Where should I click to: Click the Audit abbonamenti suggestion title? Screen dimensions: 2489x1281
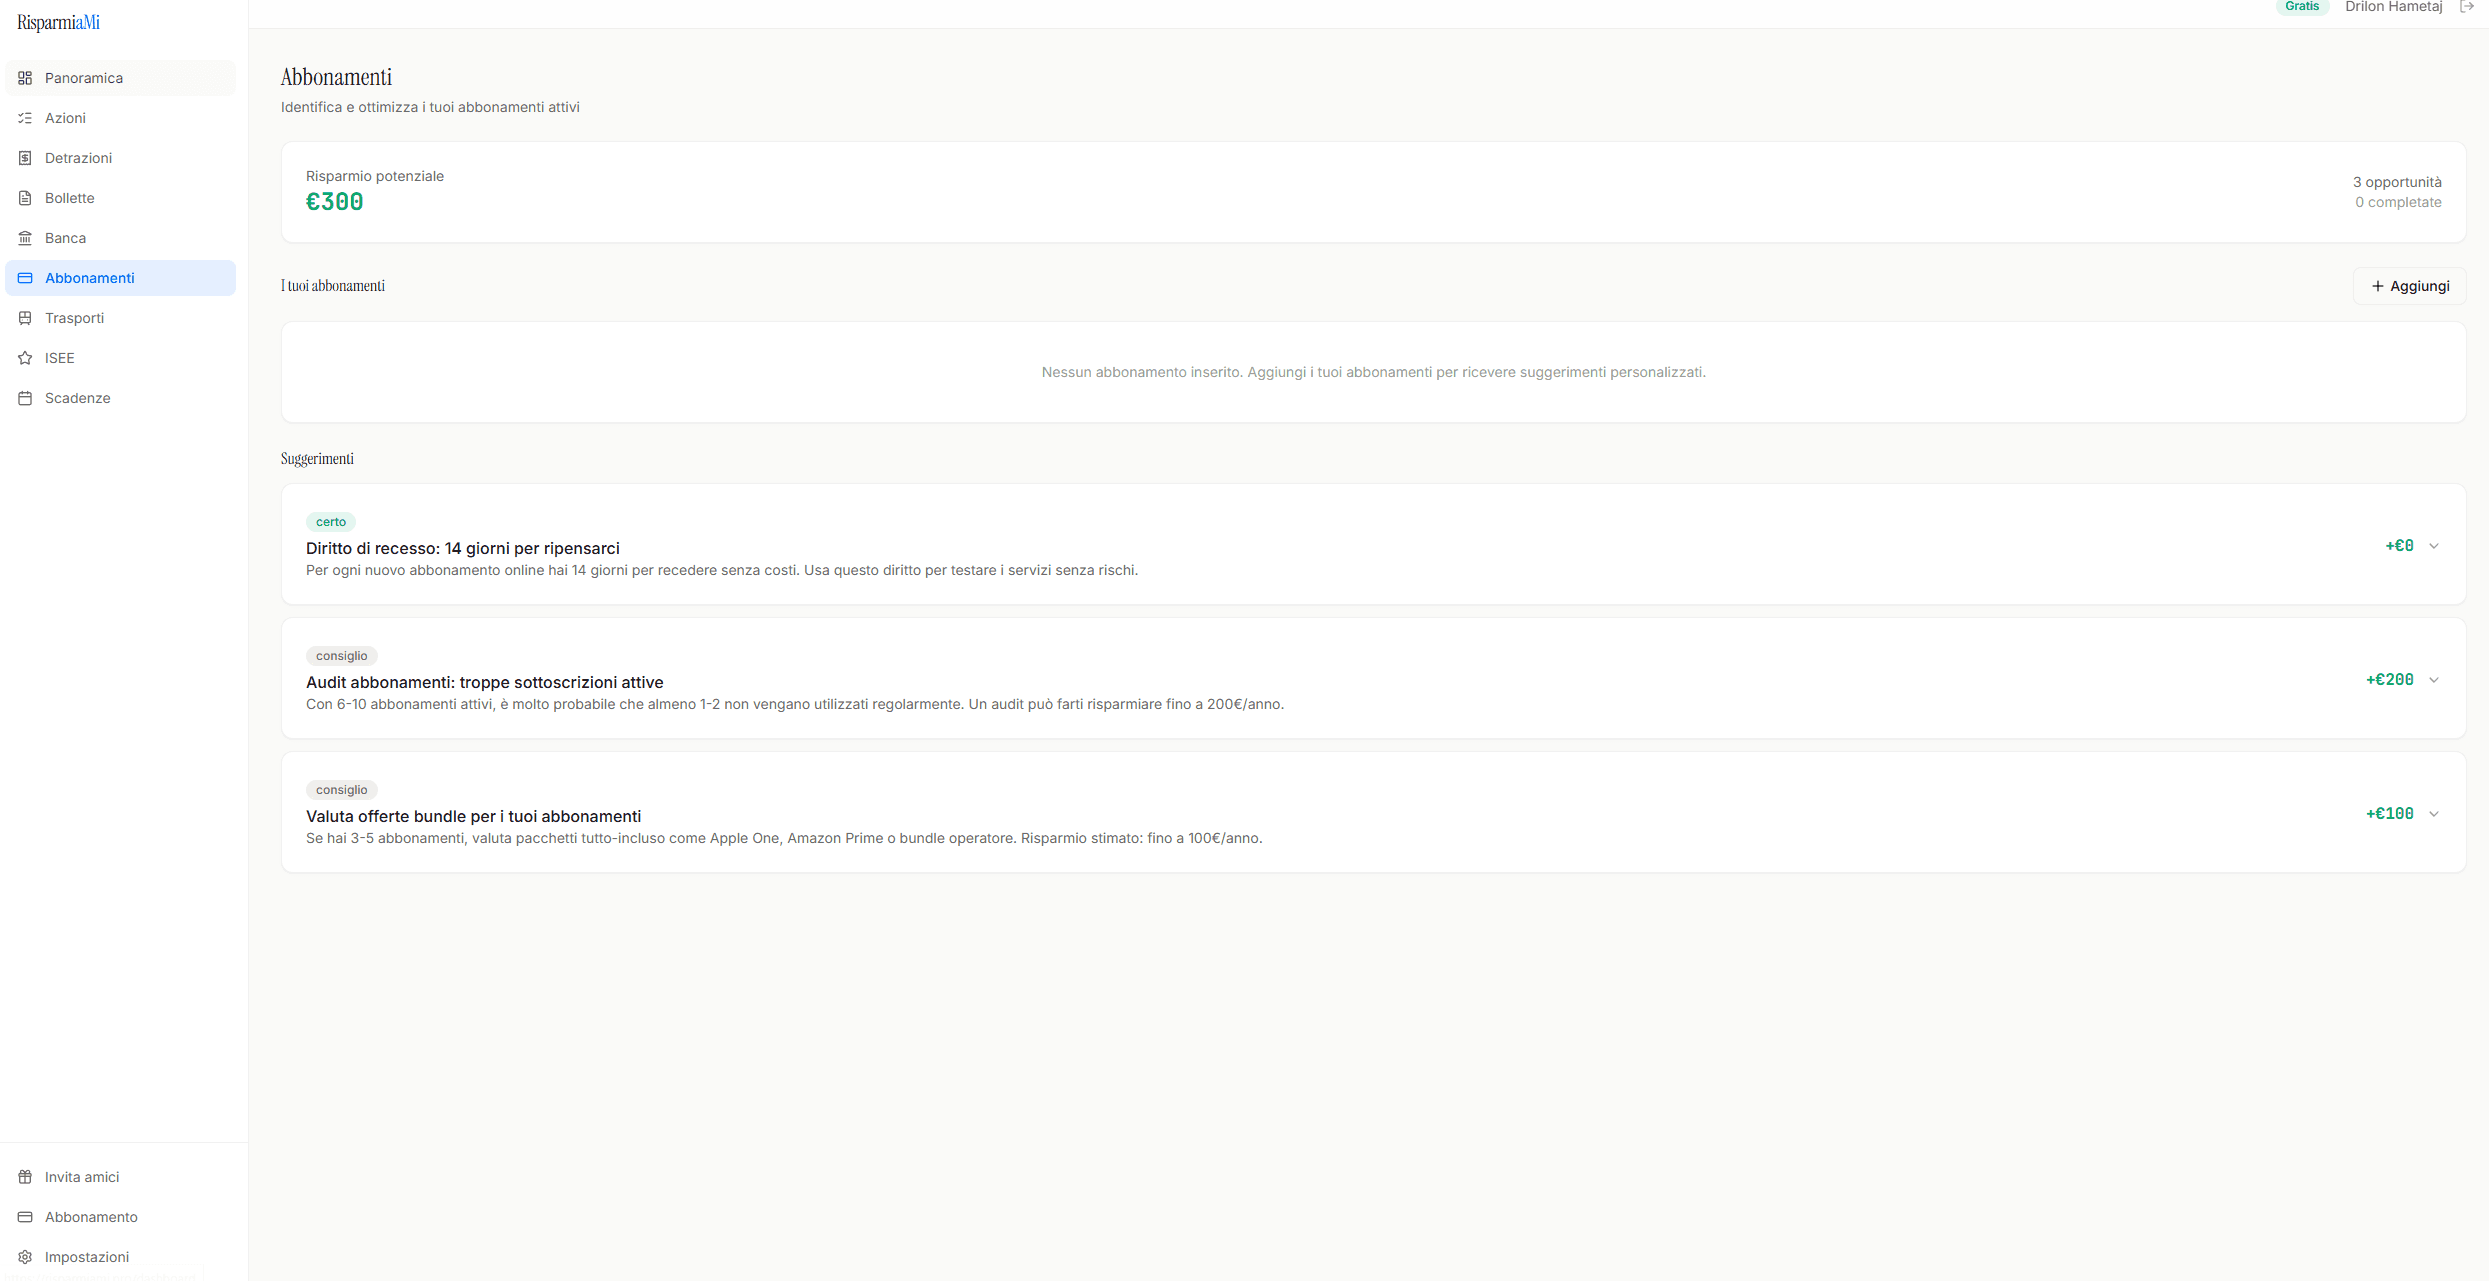click(x=485, y=682)
